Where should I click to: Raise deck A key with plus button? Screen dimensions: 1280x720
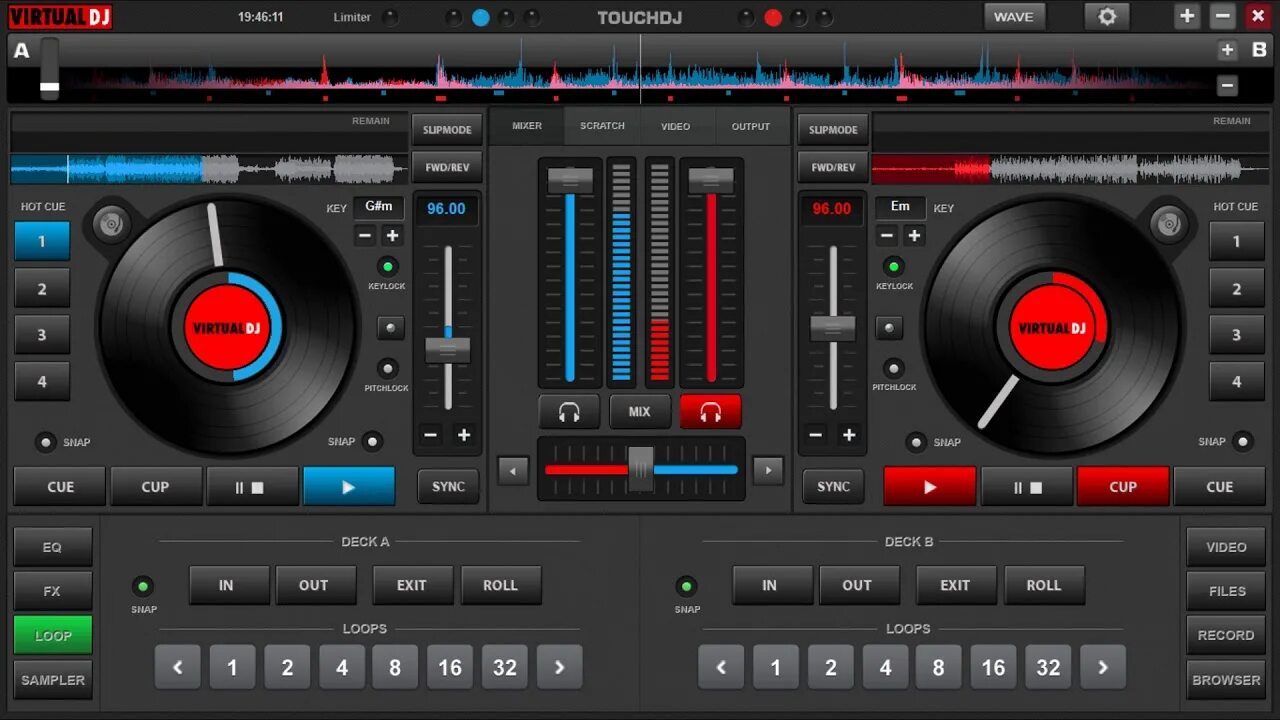pyautogui.click(x=392, y=236)
